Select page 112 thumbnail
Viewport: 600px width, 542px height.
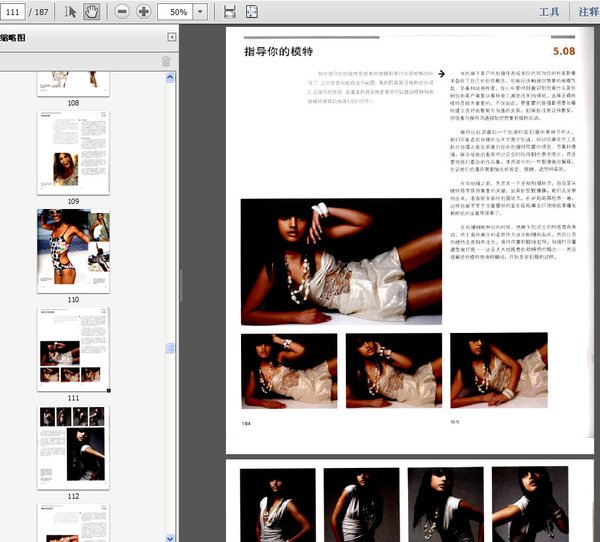pos(73,447)
